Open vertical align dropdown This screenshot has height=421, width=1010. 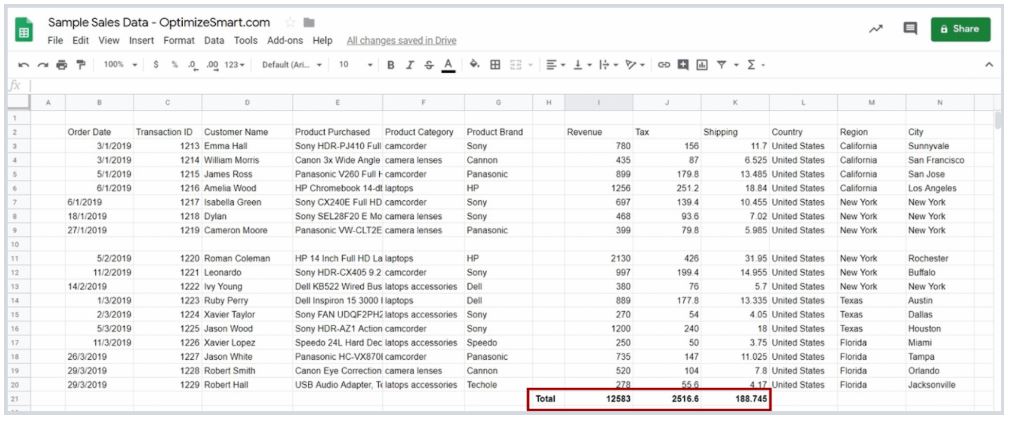click(x=582, y=65)
